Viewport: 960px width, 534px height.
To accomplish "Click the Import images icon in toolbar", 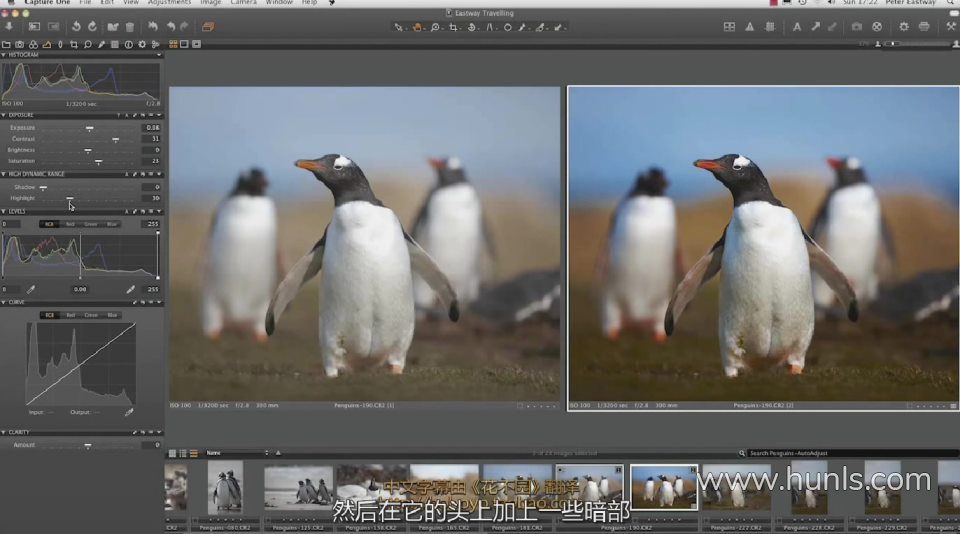I will pyautogui.click(x=9, y=26).
